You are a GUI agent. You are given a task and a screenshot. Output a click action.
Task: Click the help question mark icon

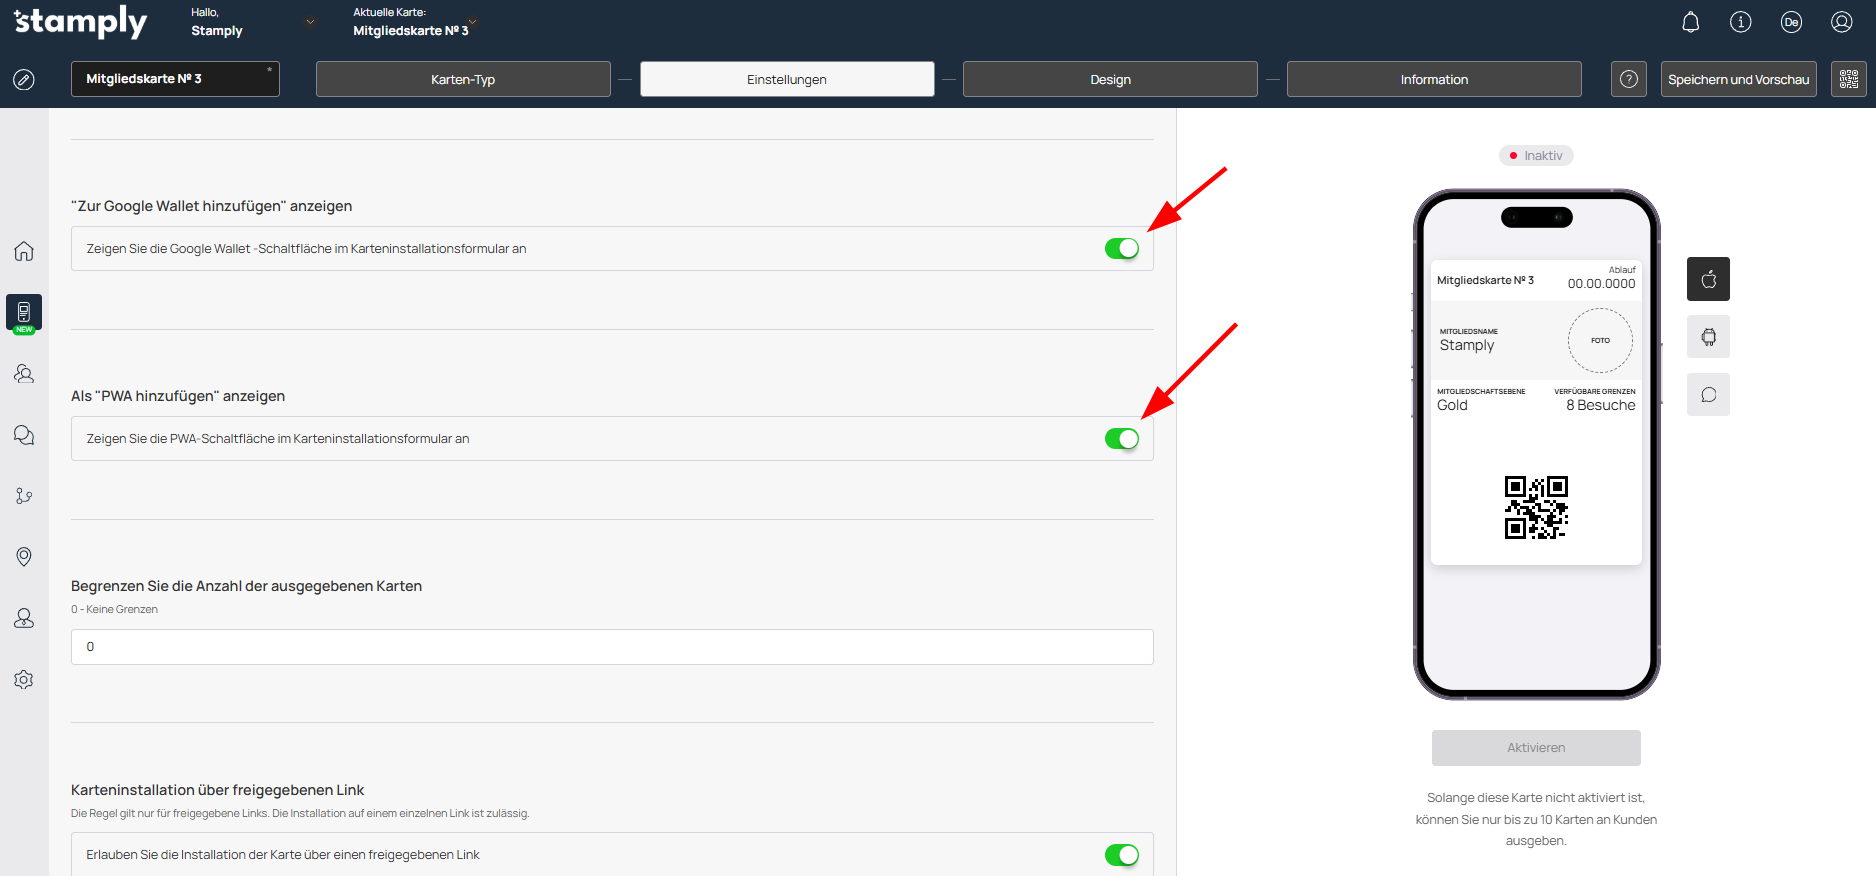1628,79
